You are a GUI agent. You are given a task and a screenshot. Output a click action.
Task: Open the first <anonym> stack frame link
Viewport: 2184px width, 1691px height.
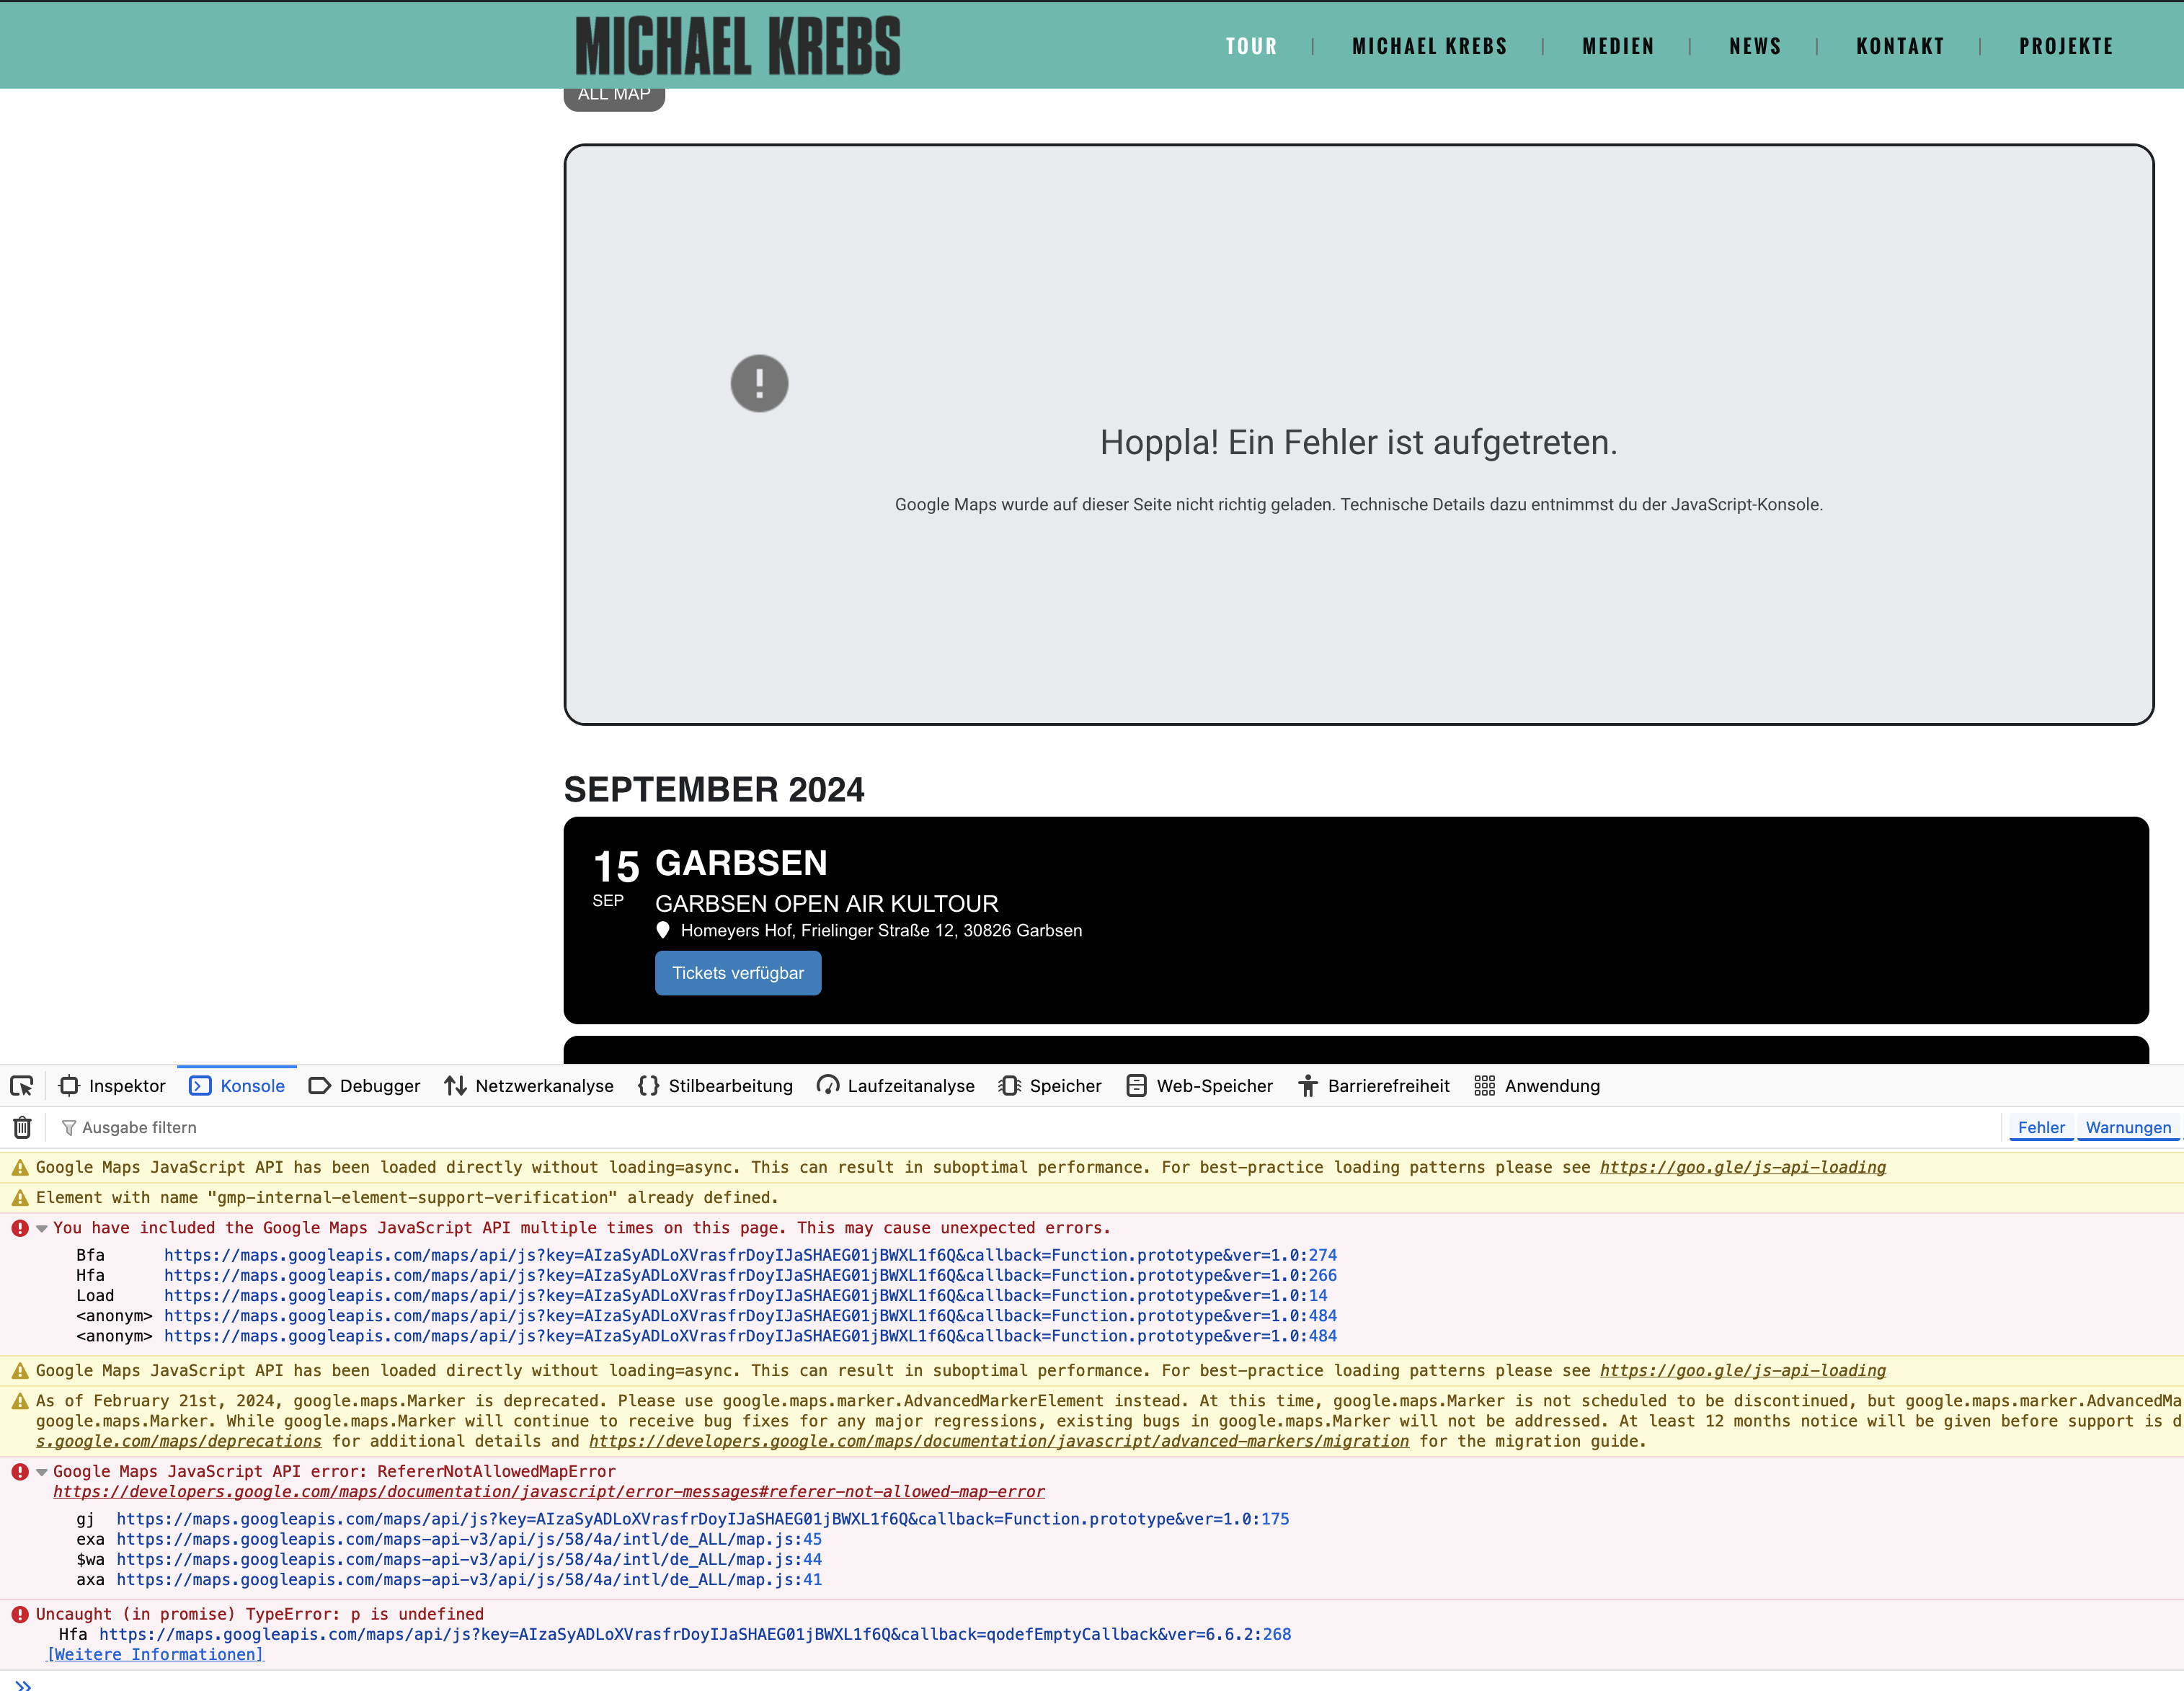[x=750, y=1317]
